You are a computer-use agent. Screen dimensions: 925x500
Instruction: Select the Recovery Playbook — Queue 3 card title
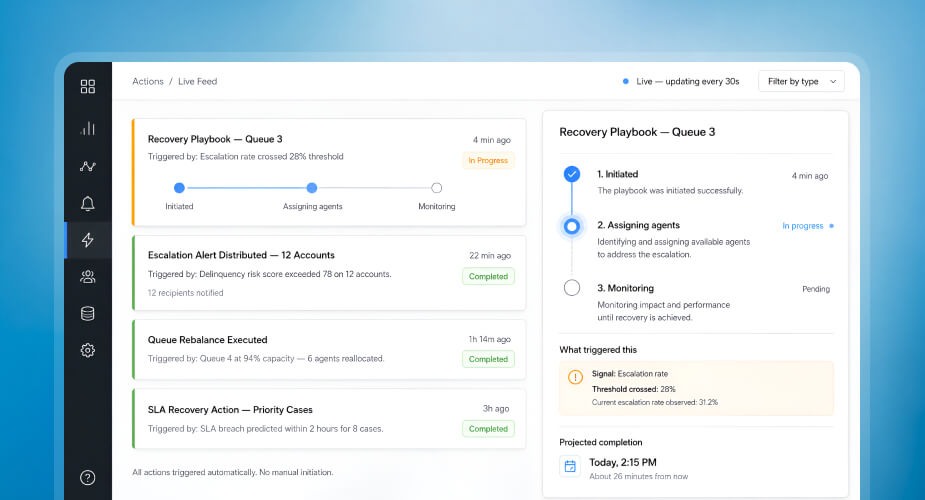pyautogui.click(x=215, y=139)
